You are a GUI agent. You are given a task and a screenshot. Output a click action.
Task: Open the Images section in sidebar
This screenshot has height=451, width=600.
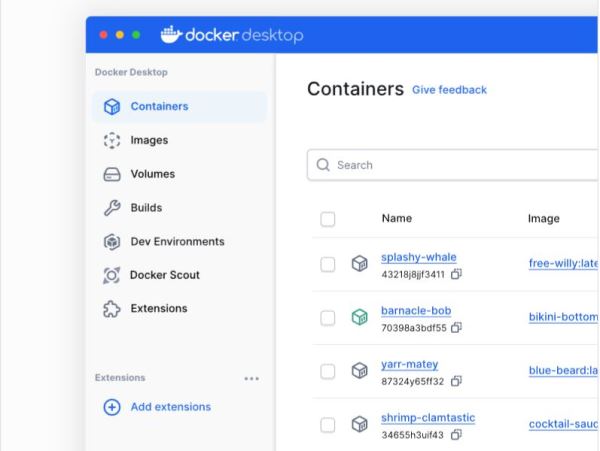148,140
